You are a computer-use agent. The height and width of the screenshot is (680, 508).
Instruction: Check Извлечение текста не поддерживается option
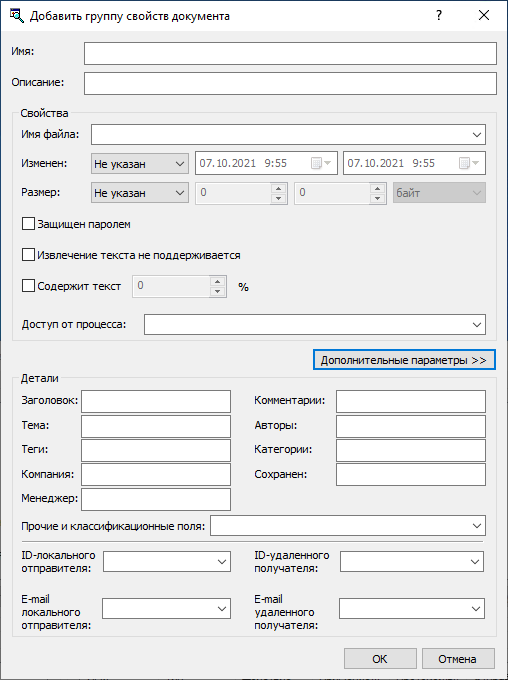click(x=28, y=255)
